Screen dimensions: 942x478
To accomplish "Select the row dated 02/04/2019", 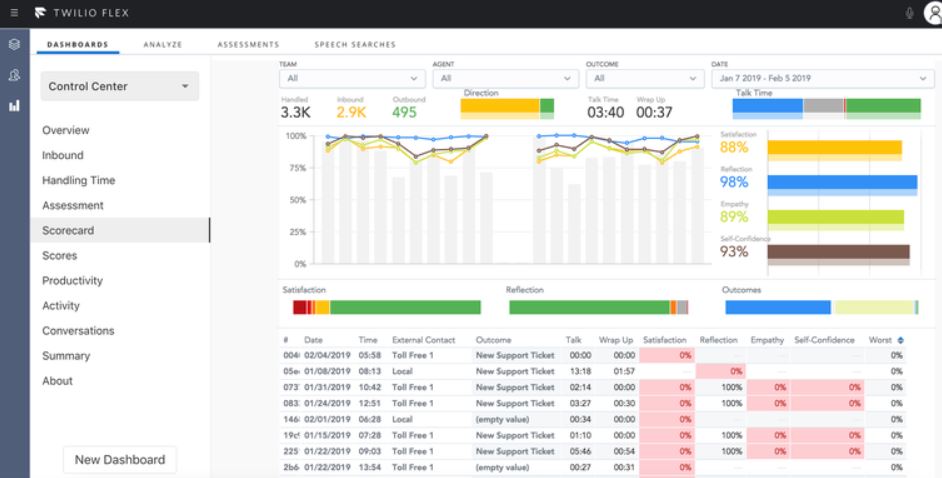I will click(x=592, y=355).
